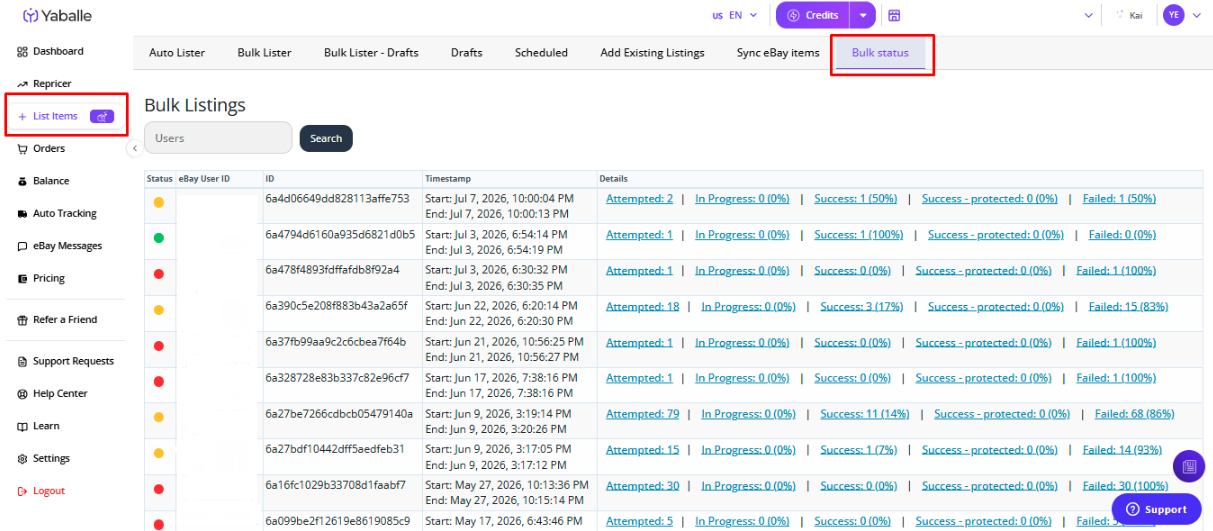The height and width of the screenshot is (531, 1213).
Task: Open Refer a Friend gift icon
Action: (23, 320)
